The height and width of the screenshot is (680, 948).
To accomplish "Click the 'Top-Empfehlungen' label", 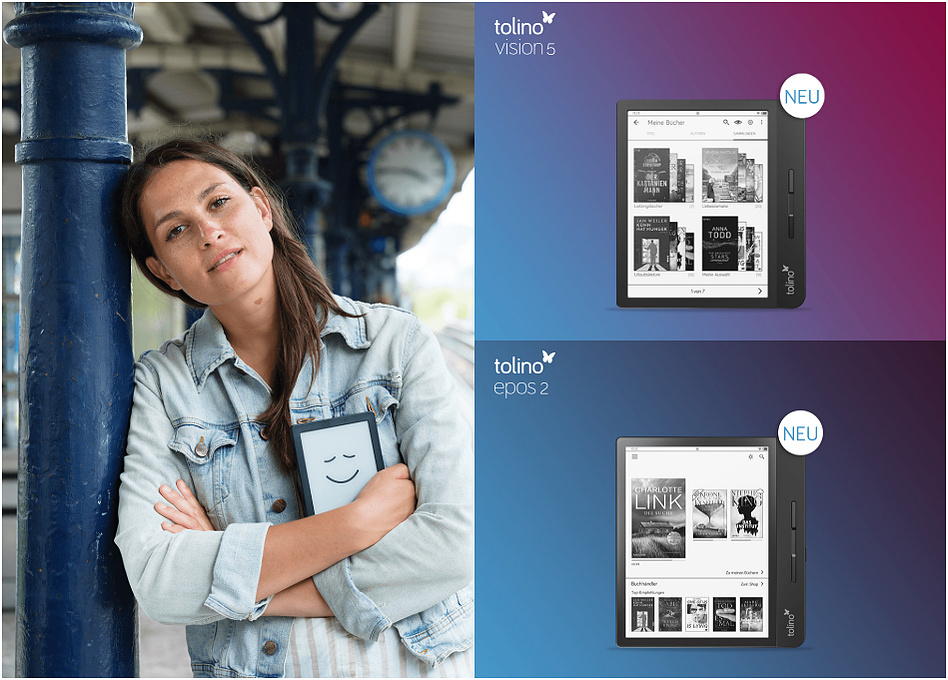I will tap(648, 592).
